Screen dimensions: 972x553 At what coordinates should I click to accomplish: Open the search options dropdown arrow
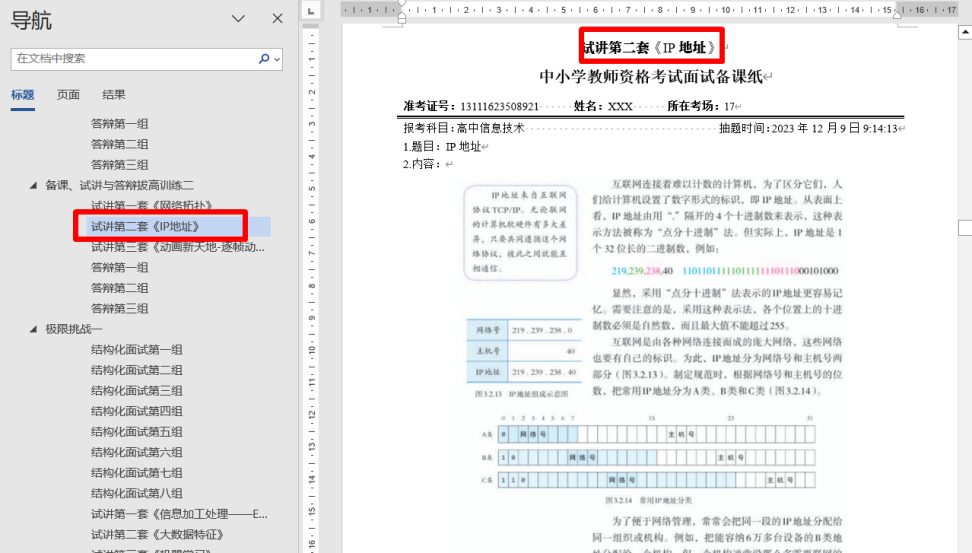[x=276, y=60]
